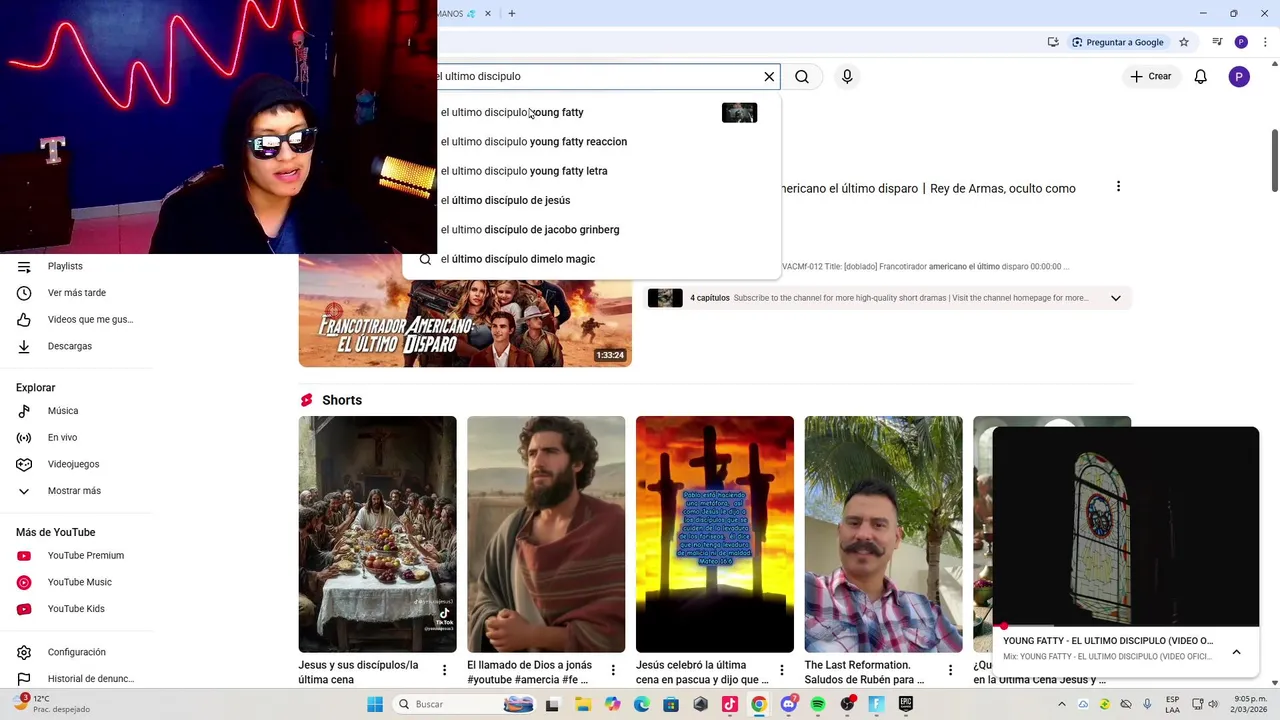
Task: Open Discord from taskbar
Action: (789, 704)
